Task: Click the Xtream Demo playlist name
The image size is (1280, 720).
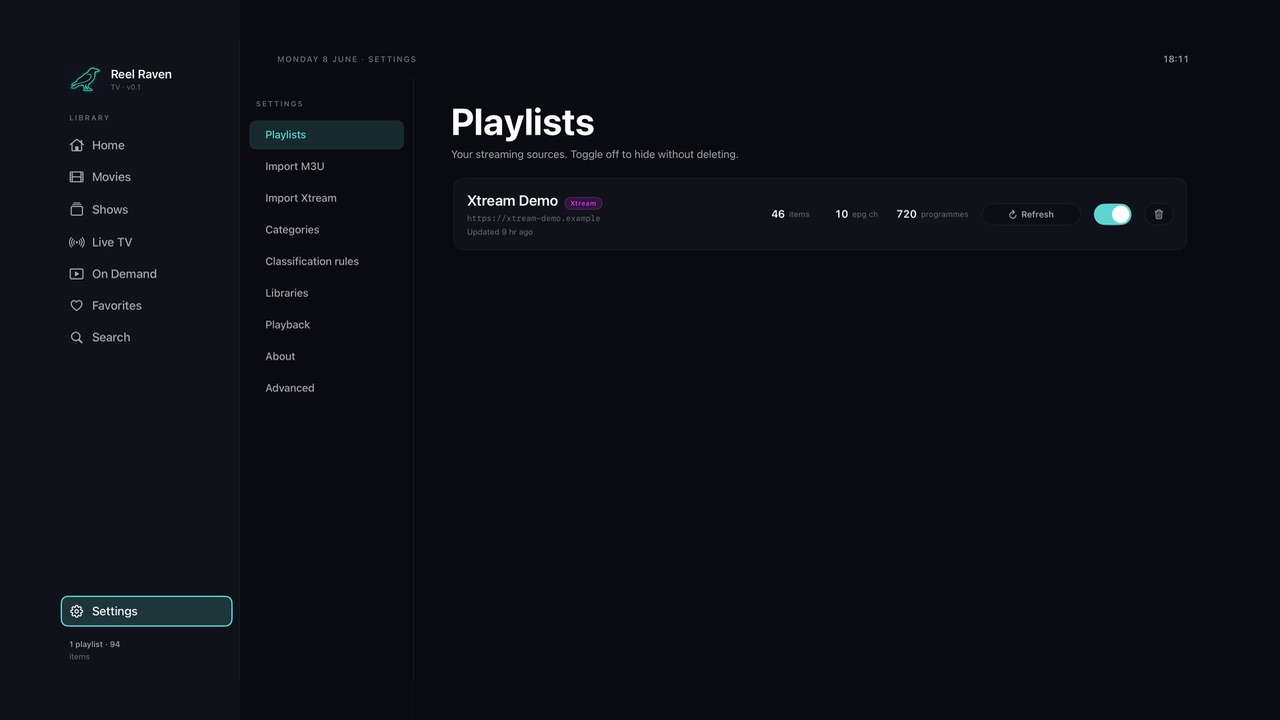Action: pyautogui.click(x=512, y=201)
